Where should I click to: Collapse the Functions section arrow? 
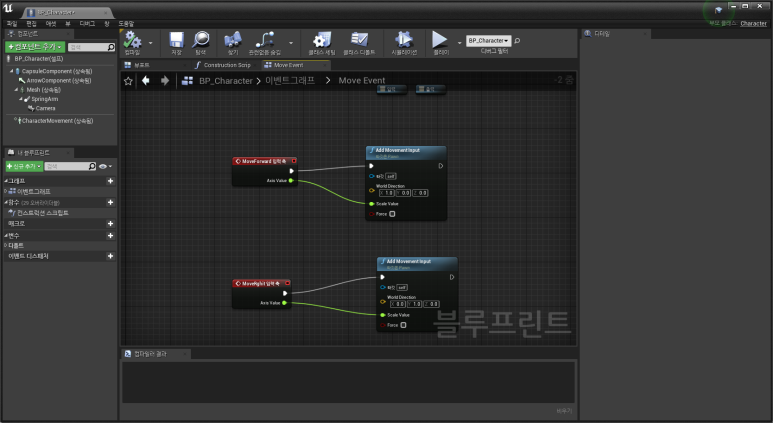tap(6, 202)
